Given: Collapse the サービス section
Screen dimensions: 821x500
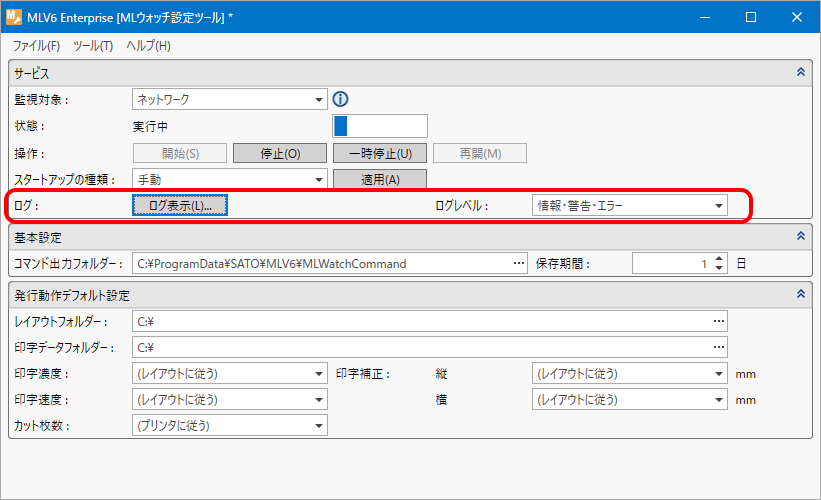Looking at the screenshot, I should [x=801, y=72].
